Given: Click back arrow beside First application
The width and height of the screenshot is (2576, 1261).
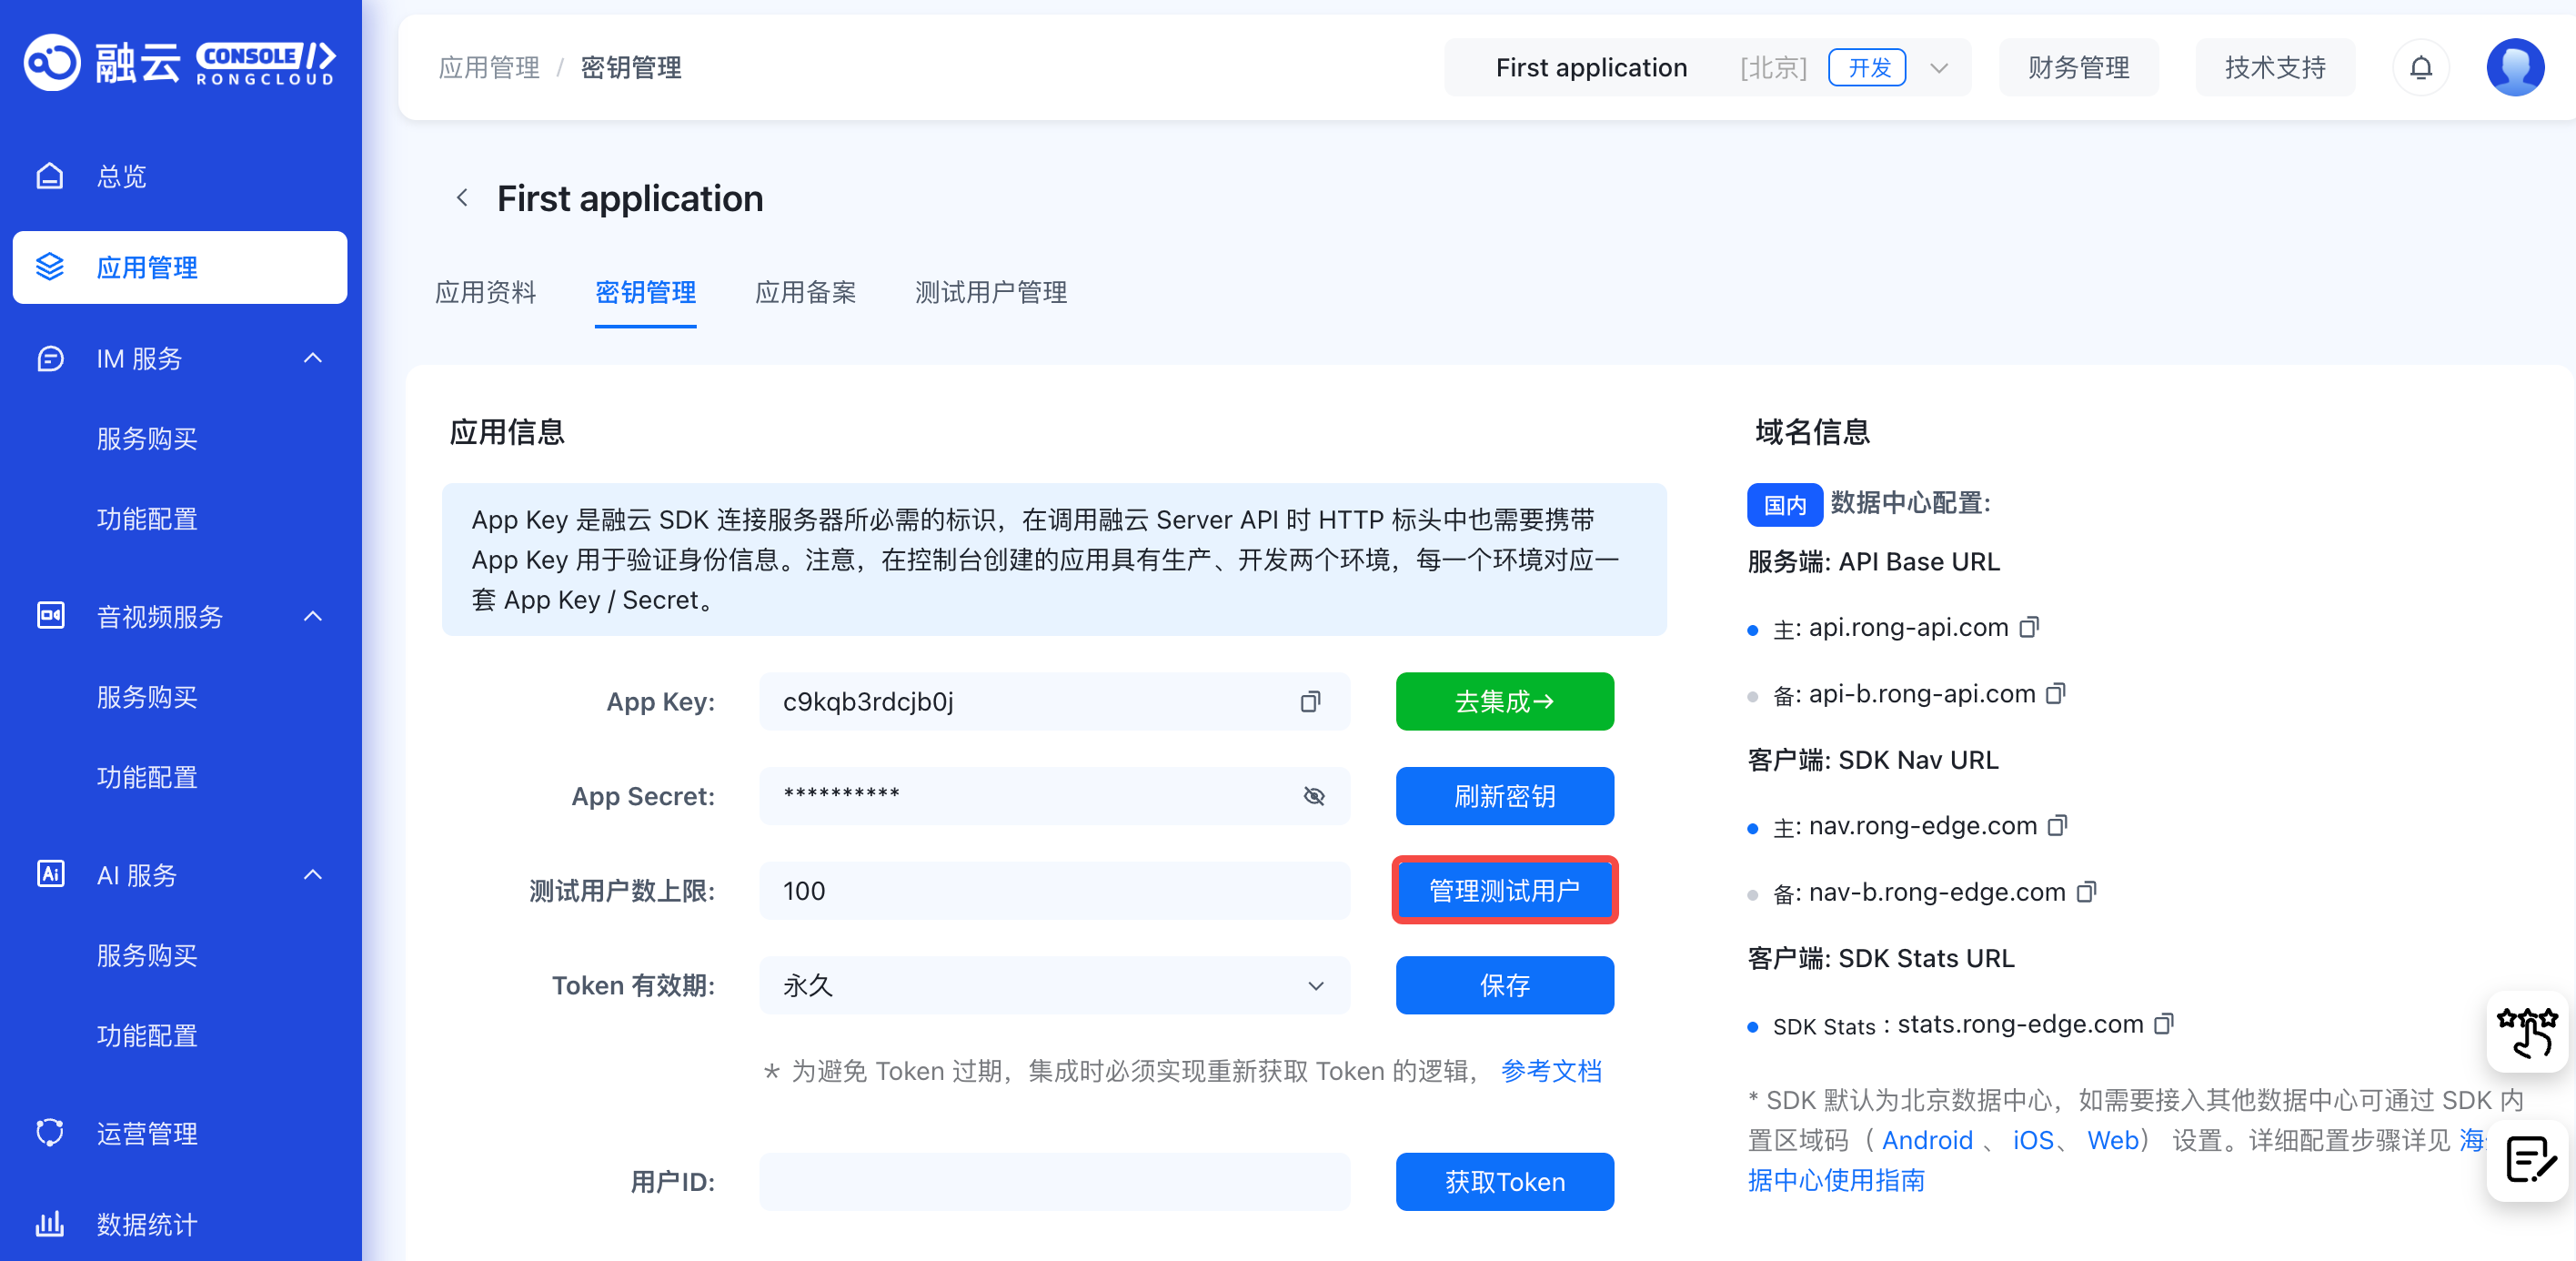Looking at the screenshot, I should pyautogui.click(x=462, y=198).
